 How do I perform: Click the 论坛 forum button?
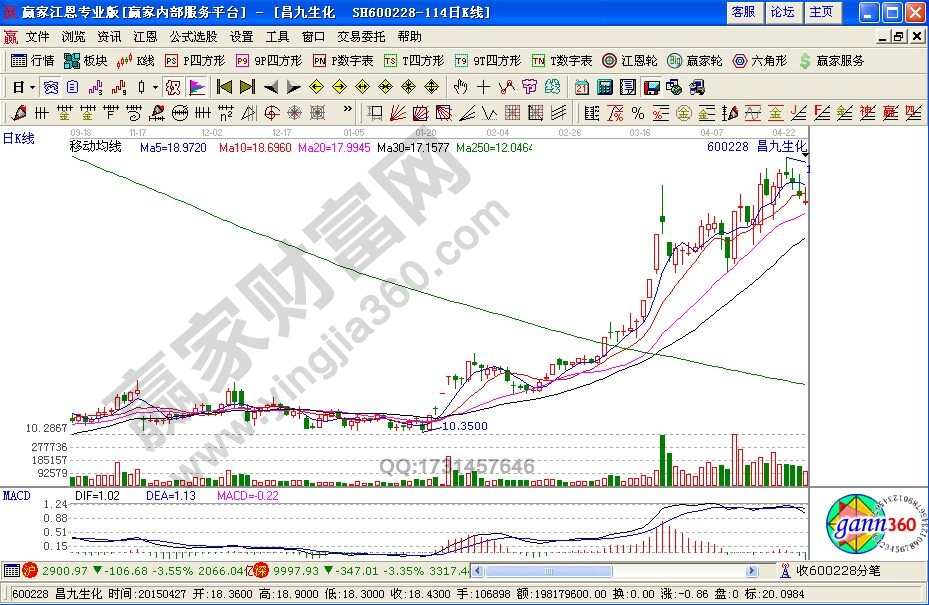pos(782,12)
